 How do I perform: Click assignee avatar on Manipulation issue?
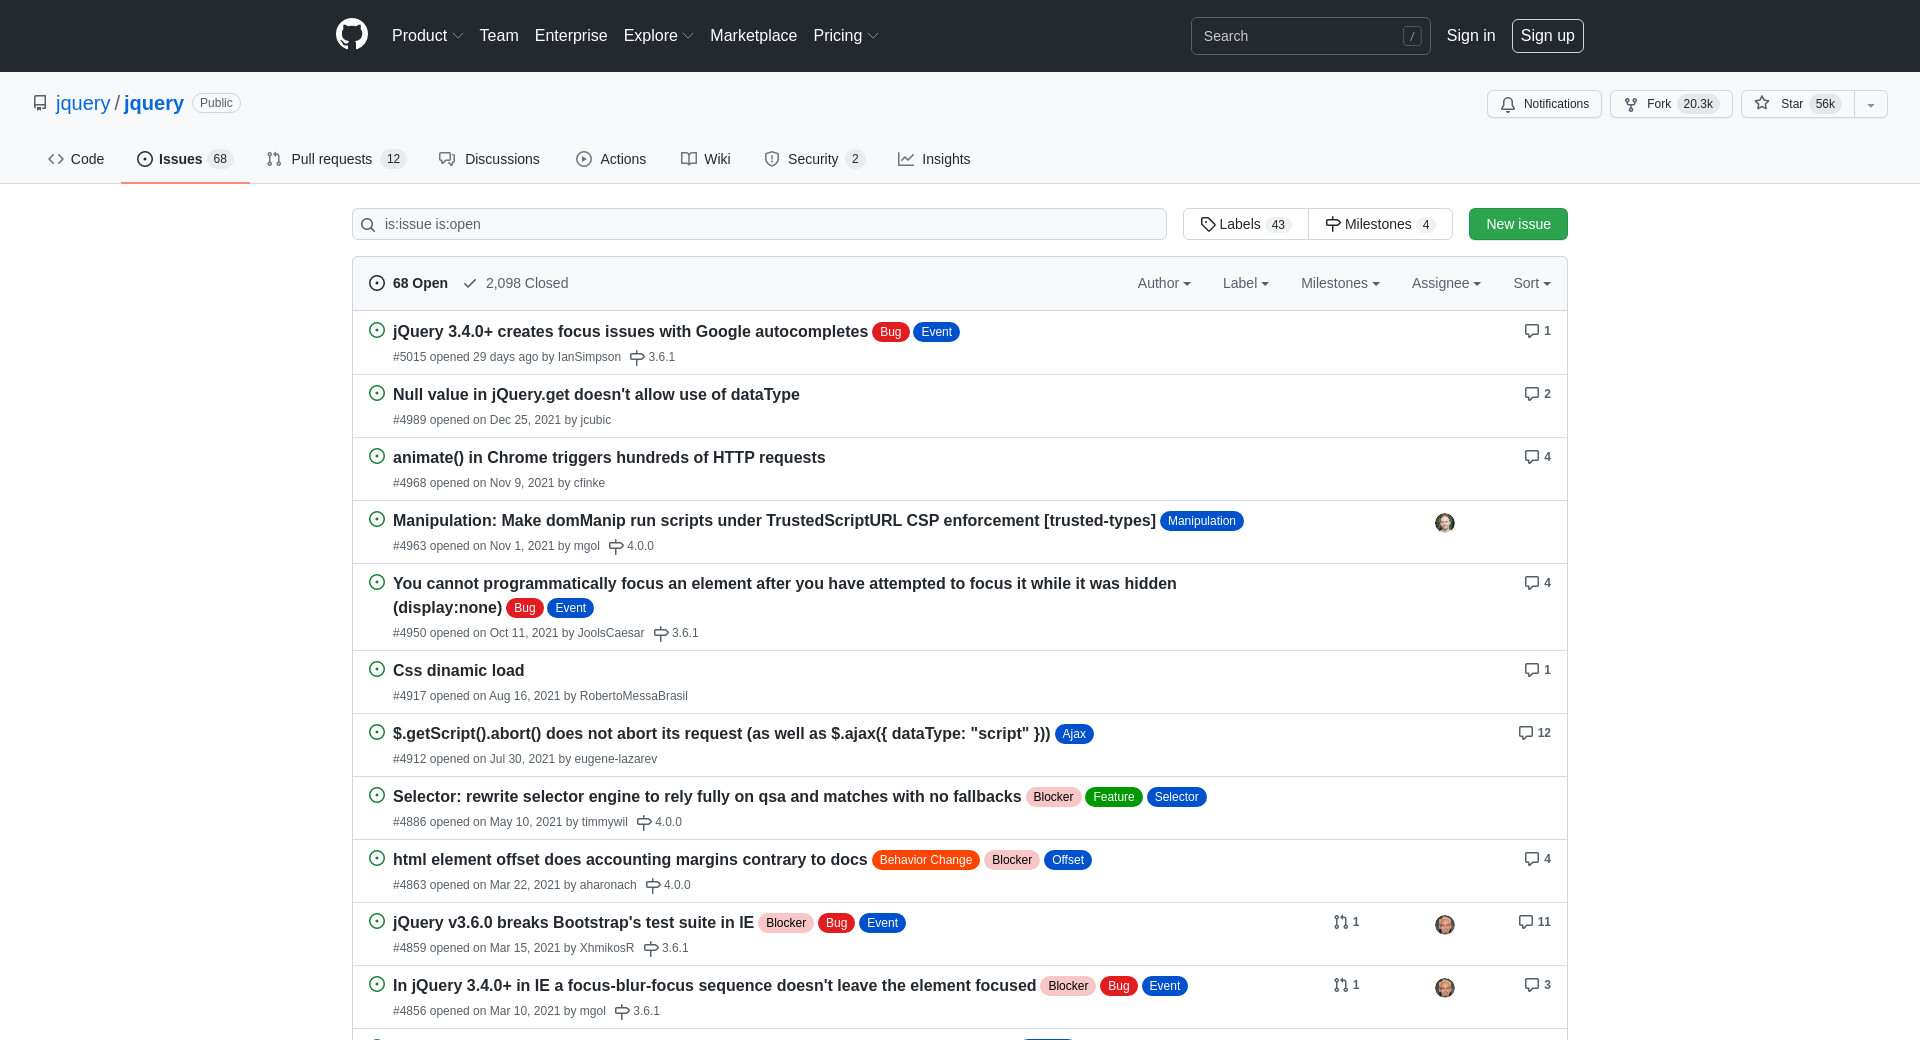(x=1444, y=523)
